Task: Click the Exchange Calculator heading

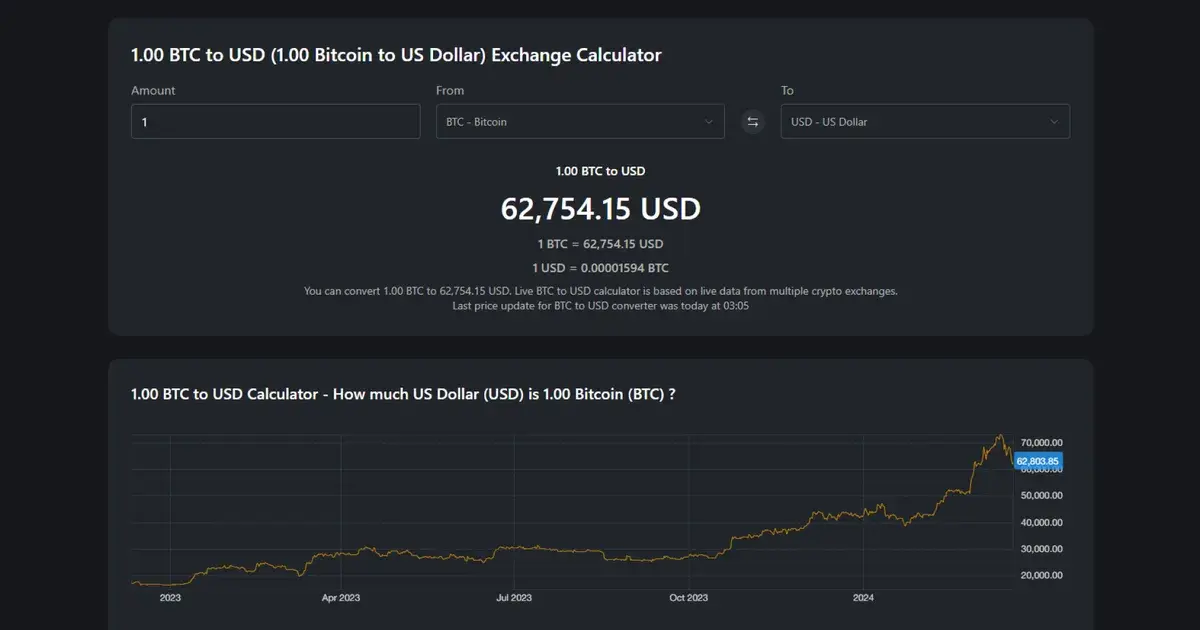Action: coord(396,55)
